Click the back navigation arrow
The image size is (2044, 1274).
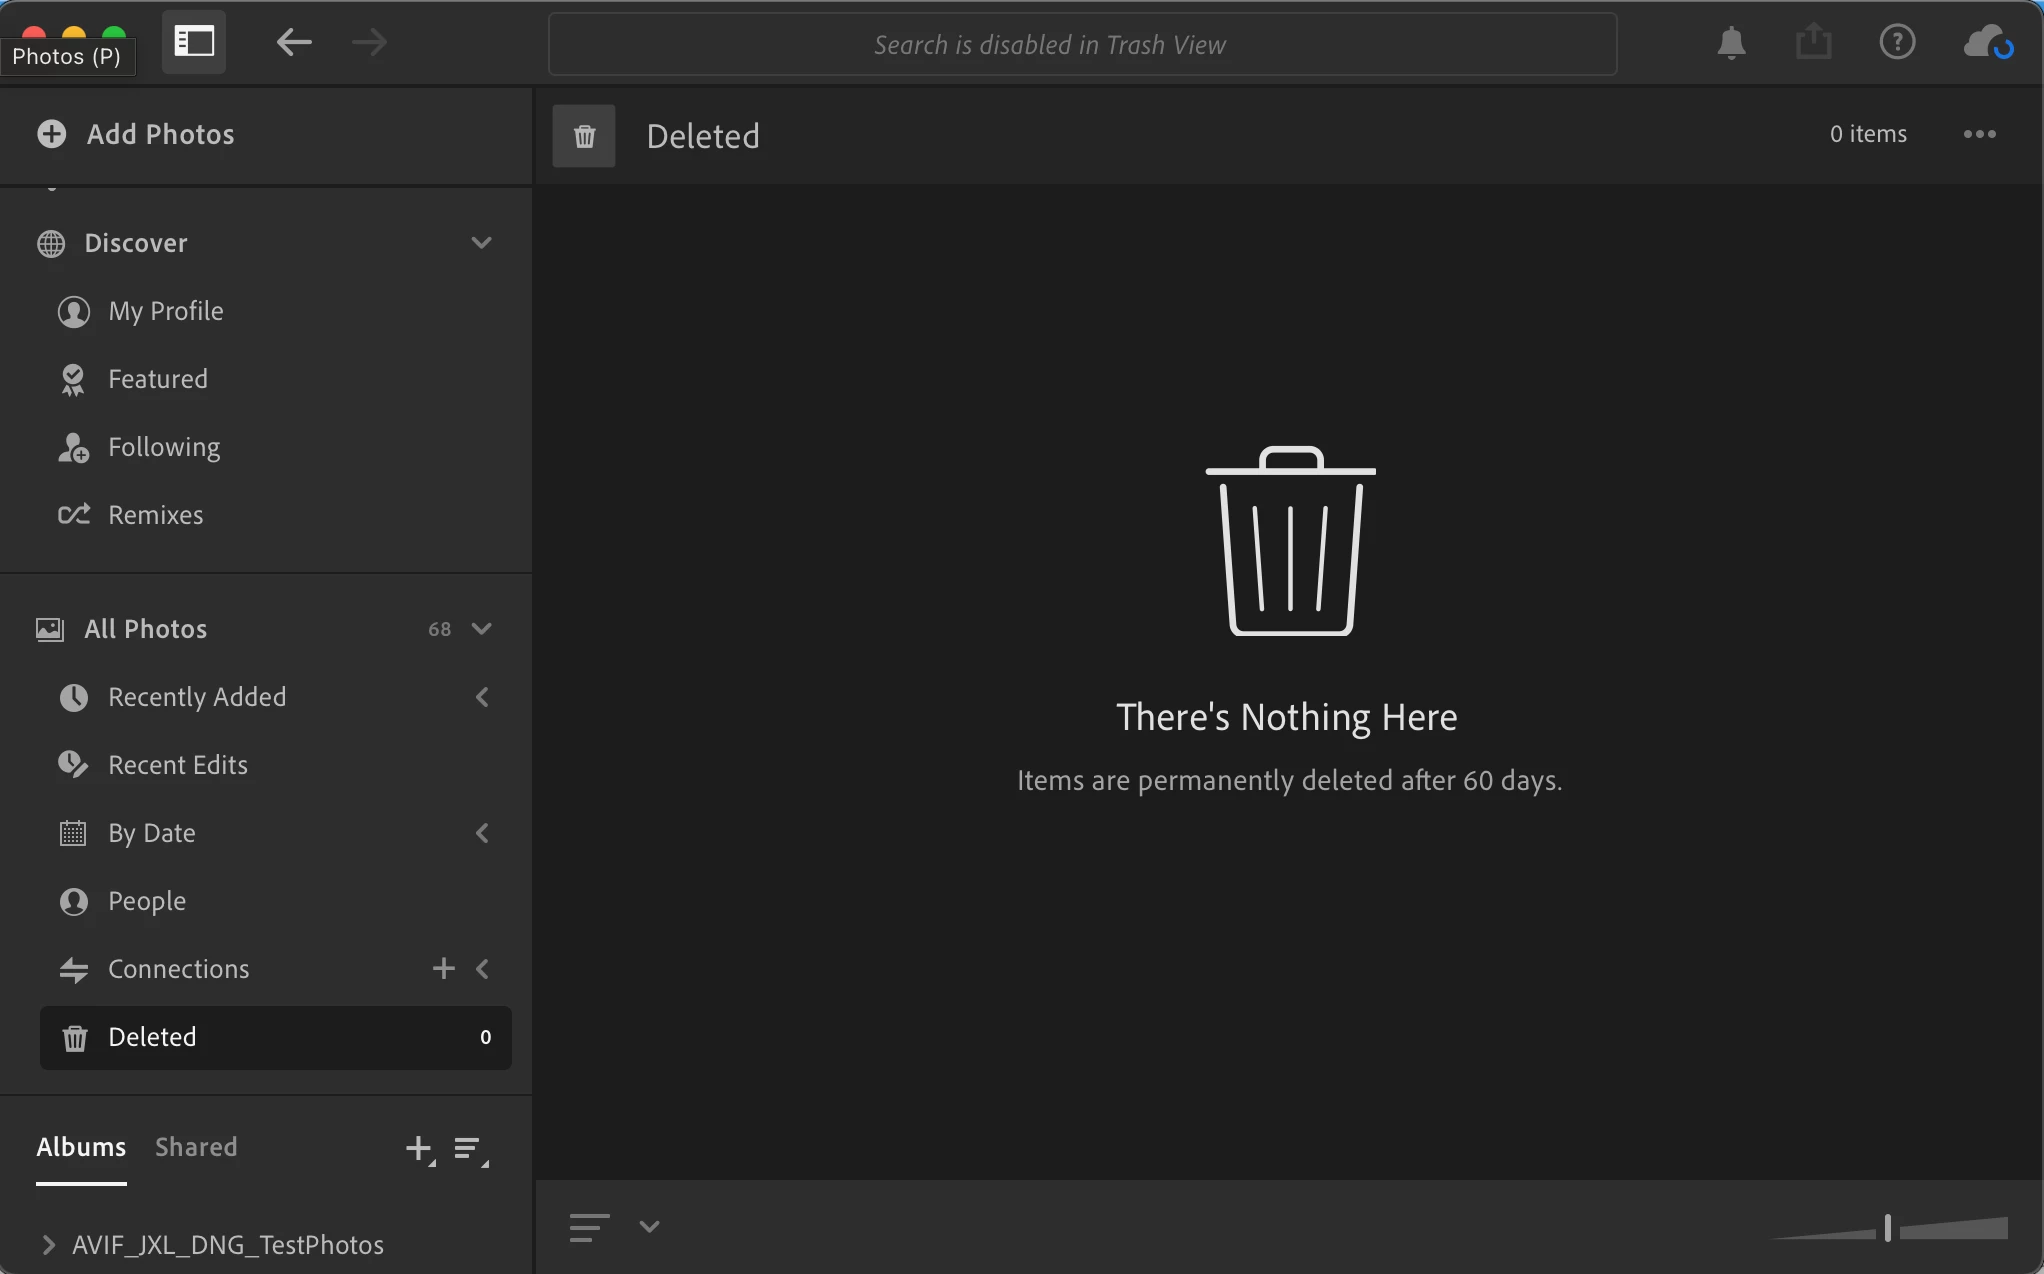[x=293, y=42]
